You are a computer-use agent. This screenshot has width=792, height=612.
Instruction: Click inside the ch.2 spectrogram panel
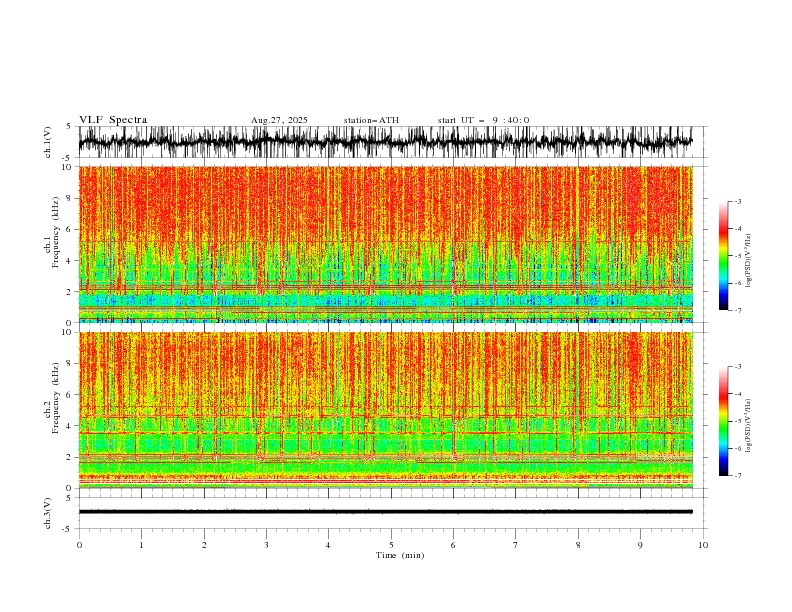pos(385,410)
